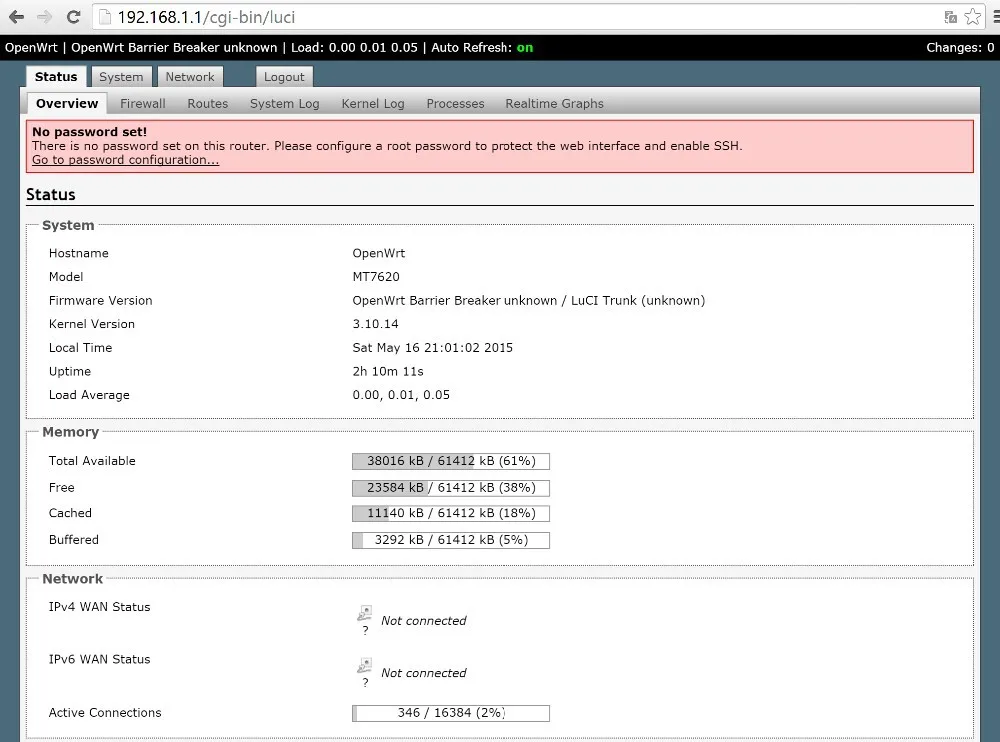Switch to the Routes subtab
1000x742 pixels.
click(208, 103)
